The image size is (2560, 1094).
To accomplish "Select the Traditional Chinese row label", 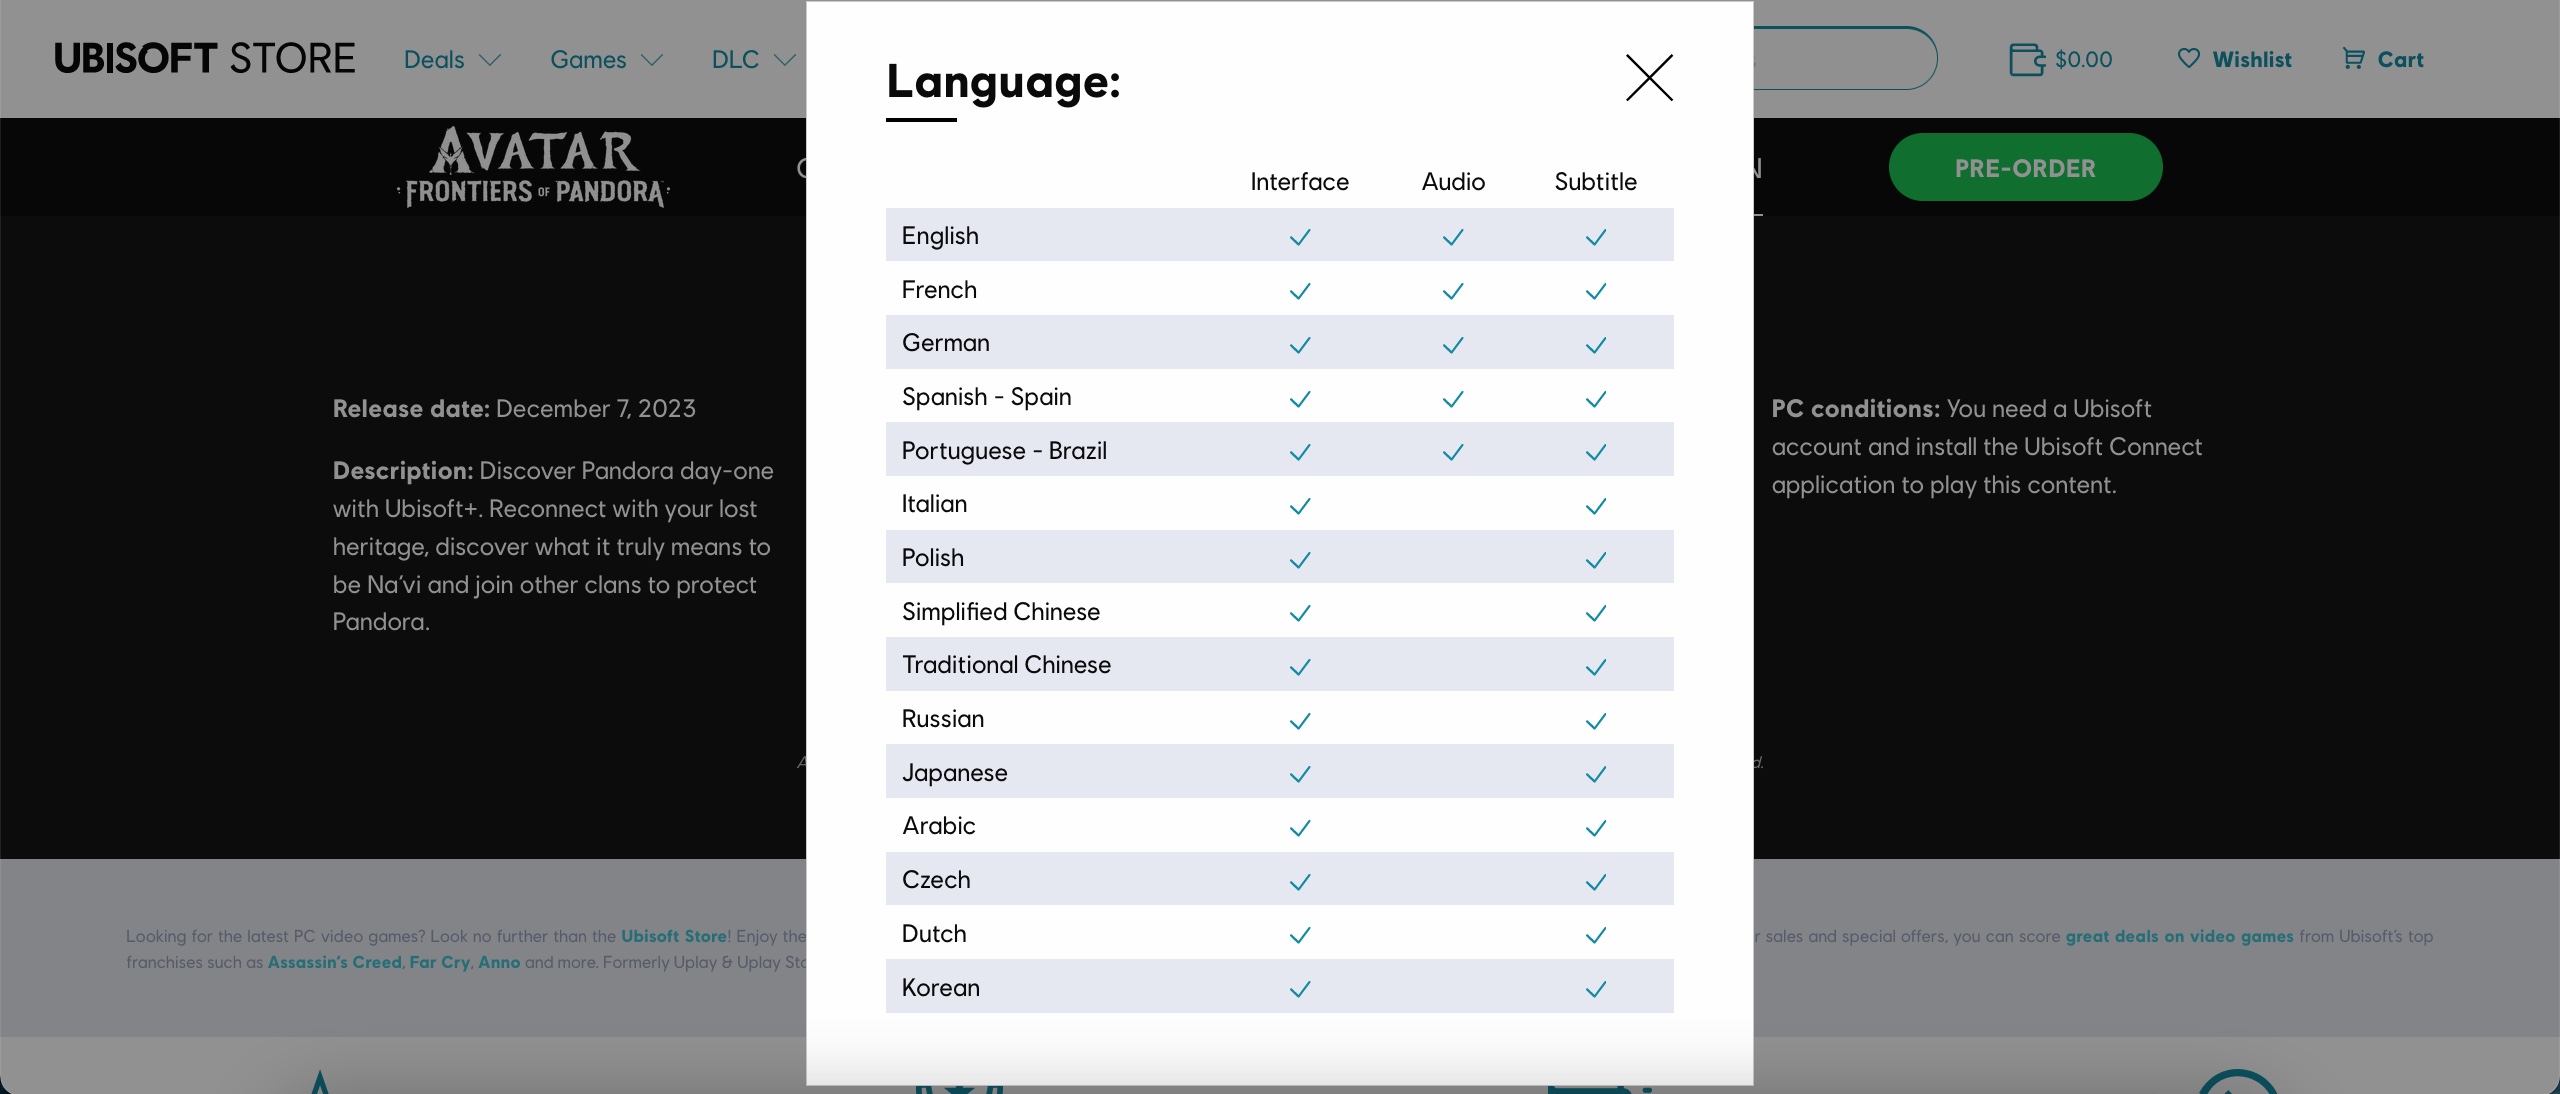I will coord(1006,665).
